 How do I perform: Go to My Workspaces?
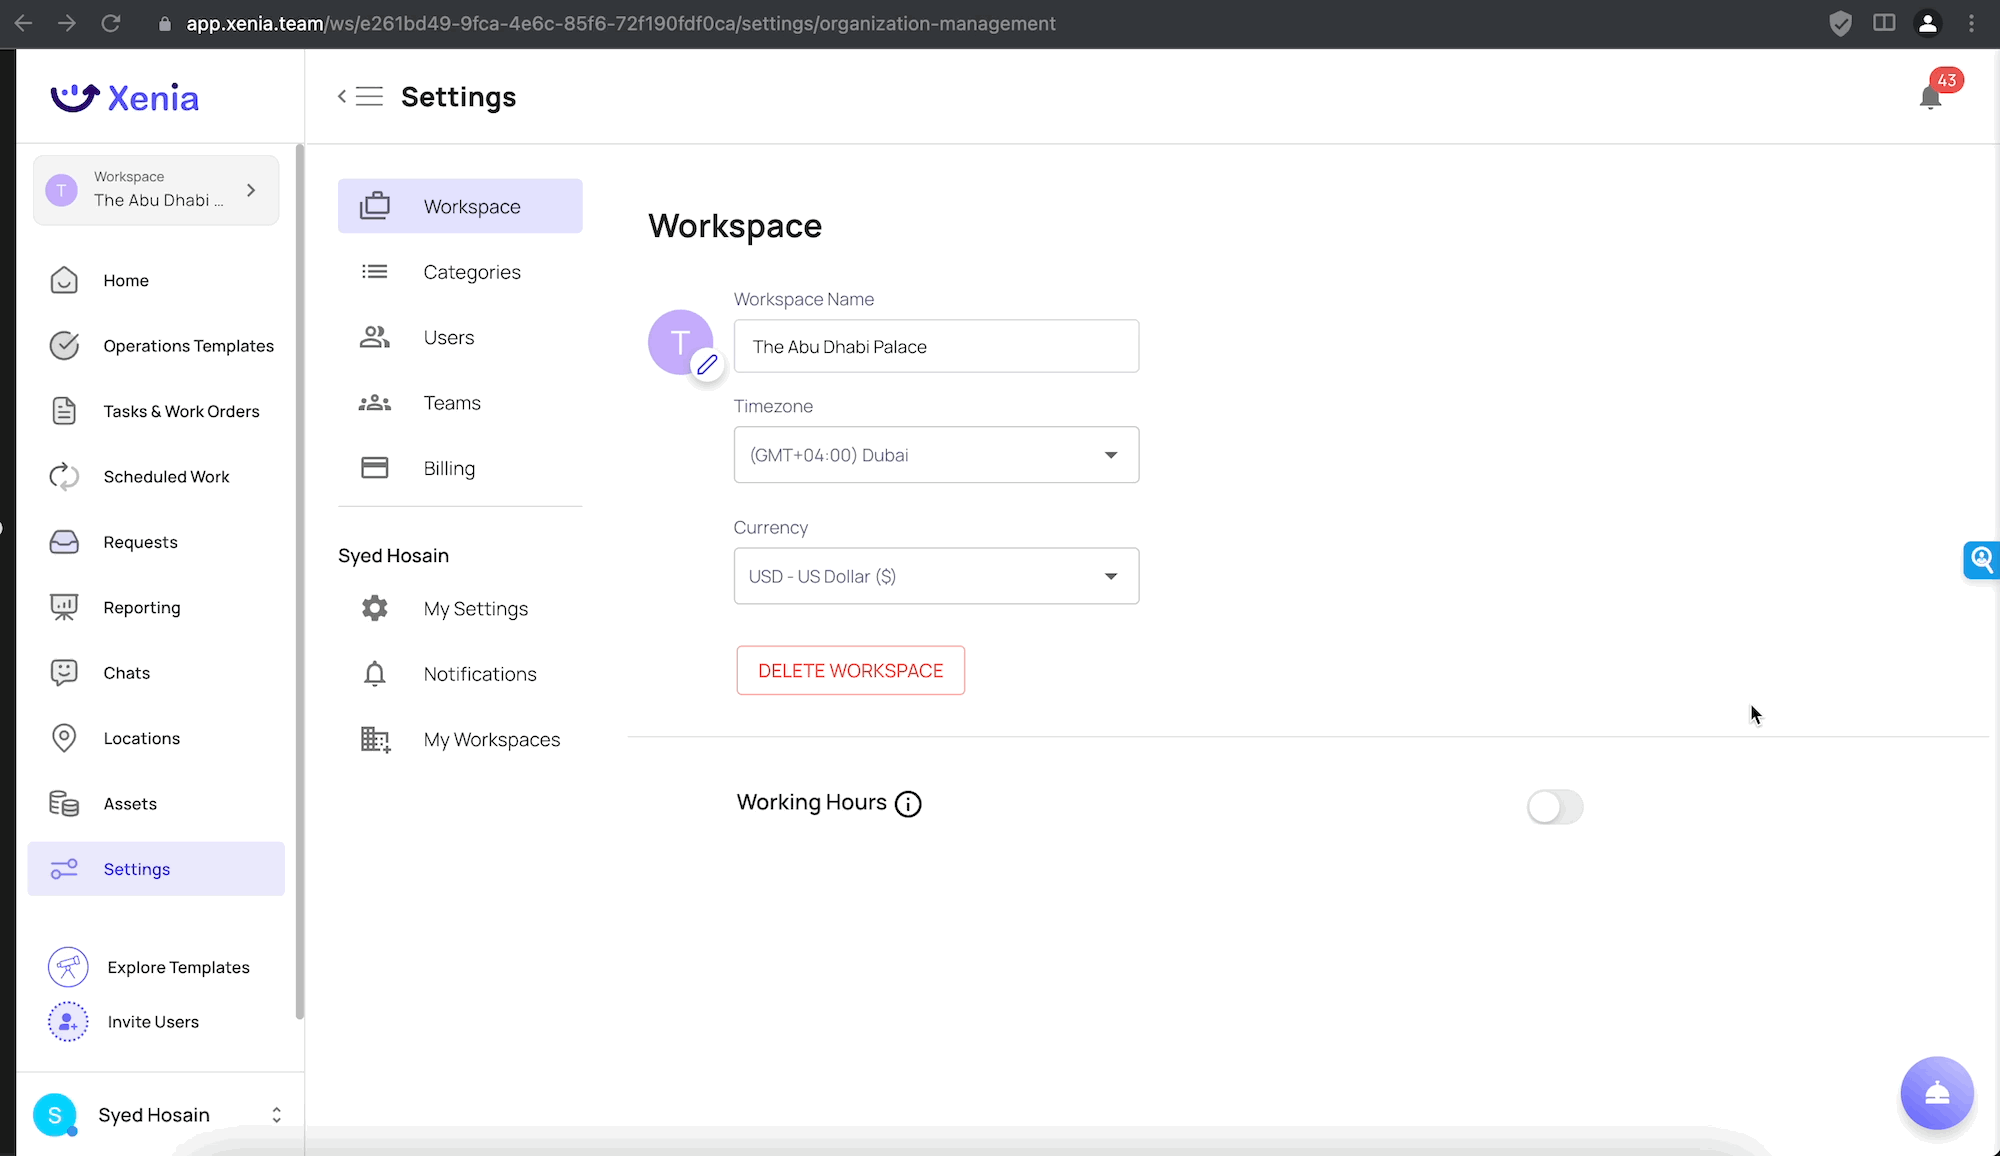point(460,739)
